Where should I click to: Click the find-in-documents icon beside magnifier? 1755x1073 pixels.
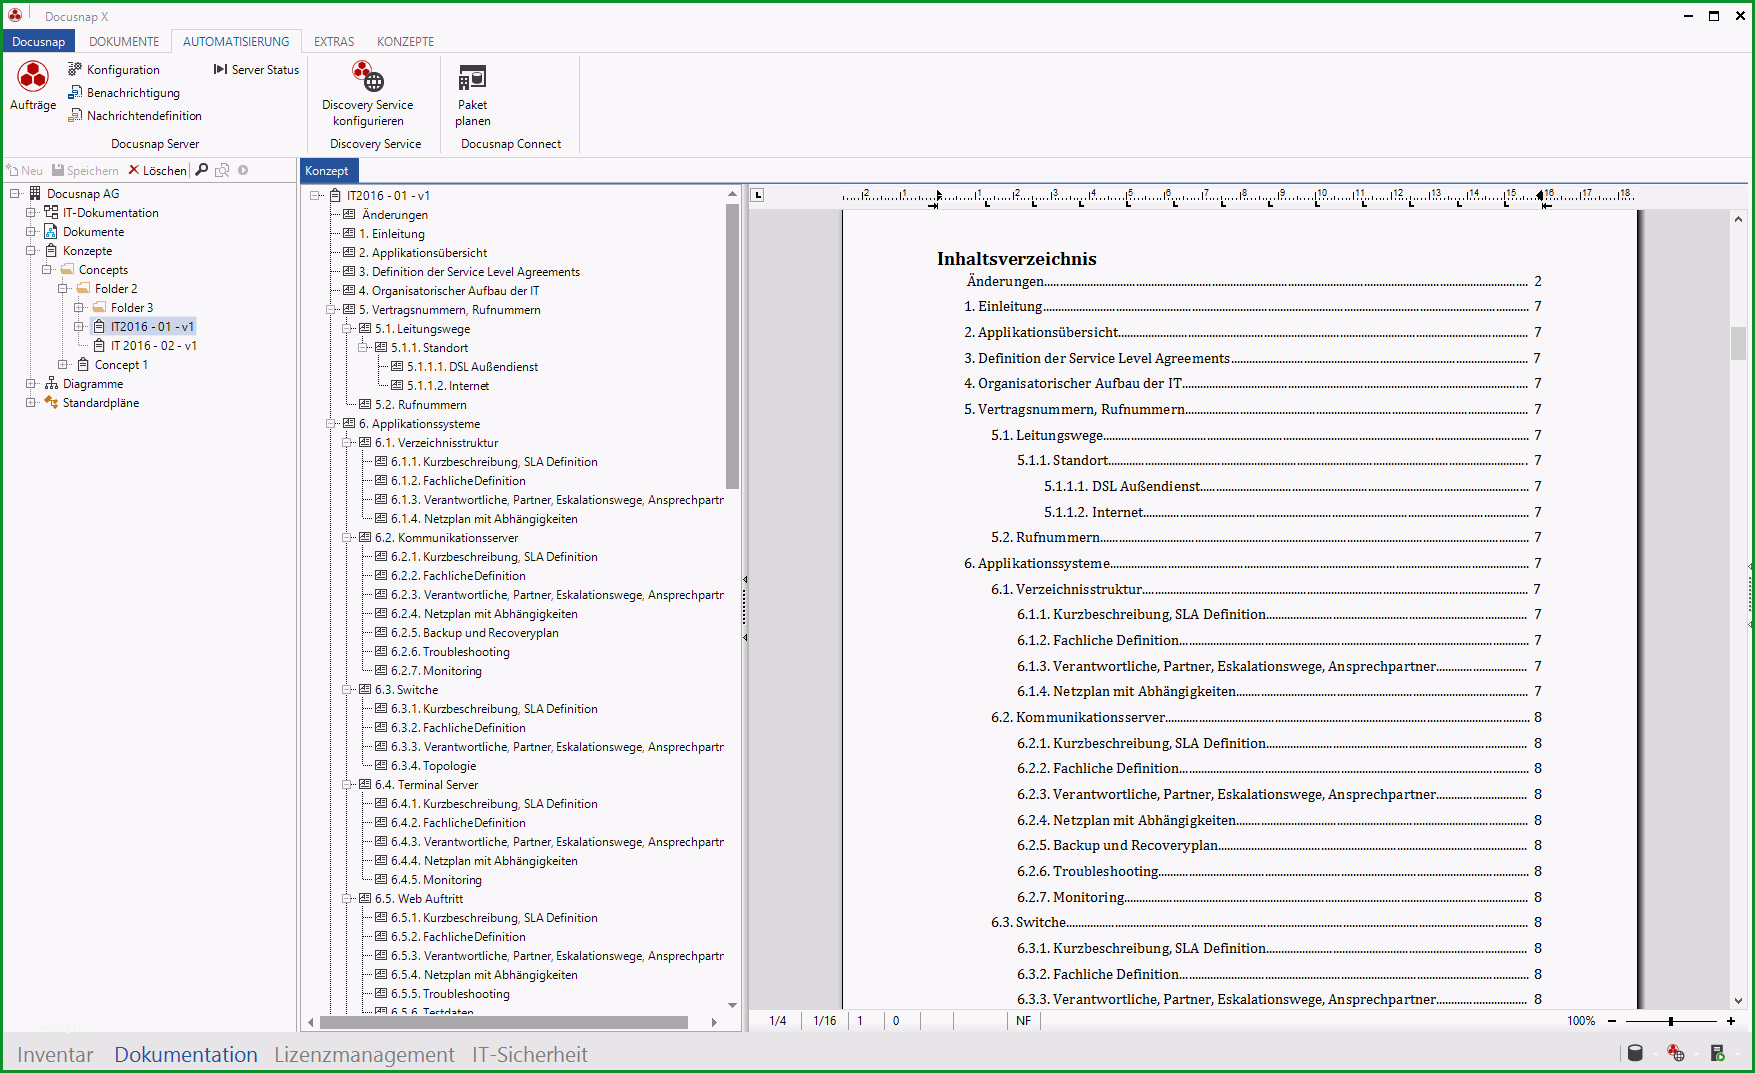click(x=222, y=170)
